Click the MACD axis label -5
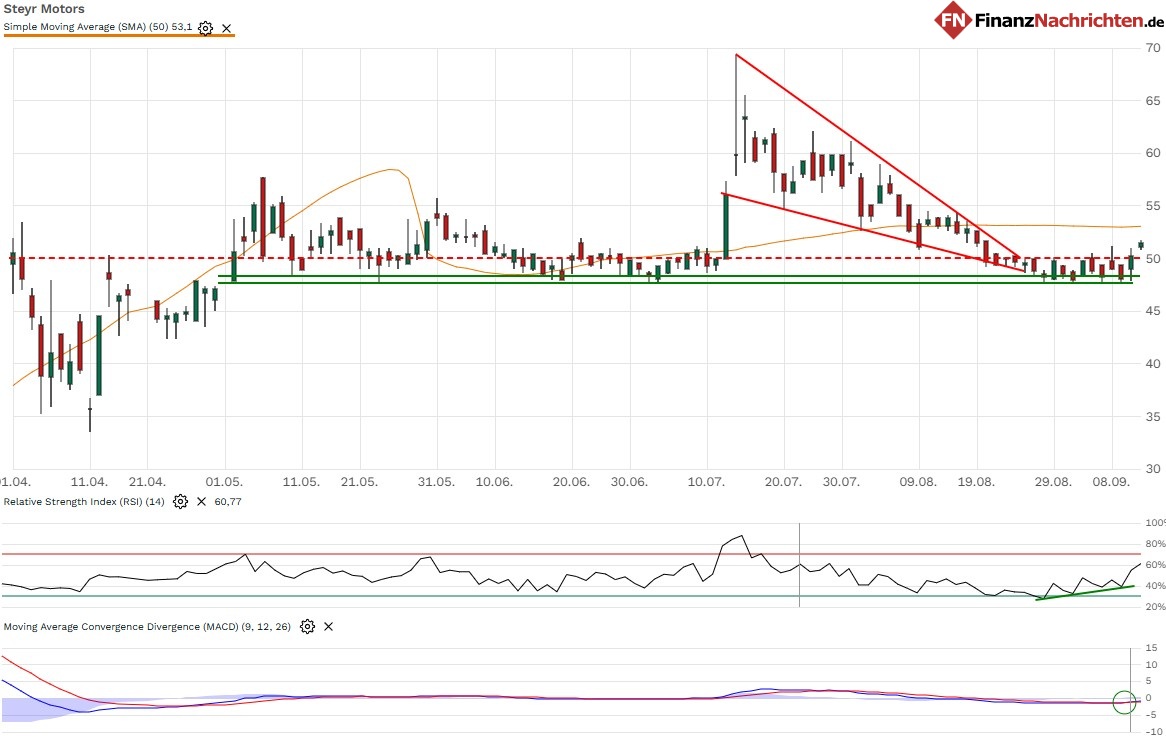 pos(1150,715)
